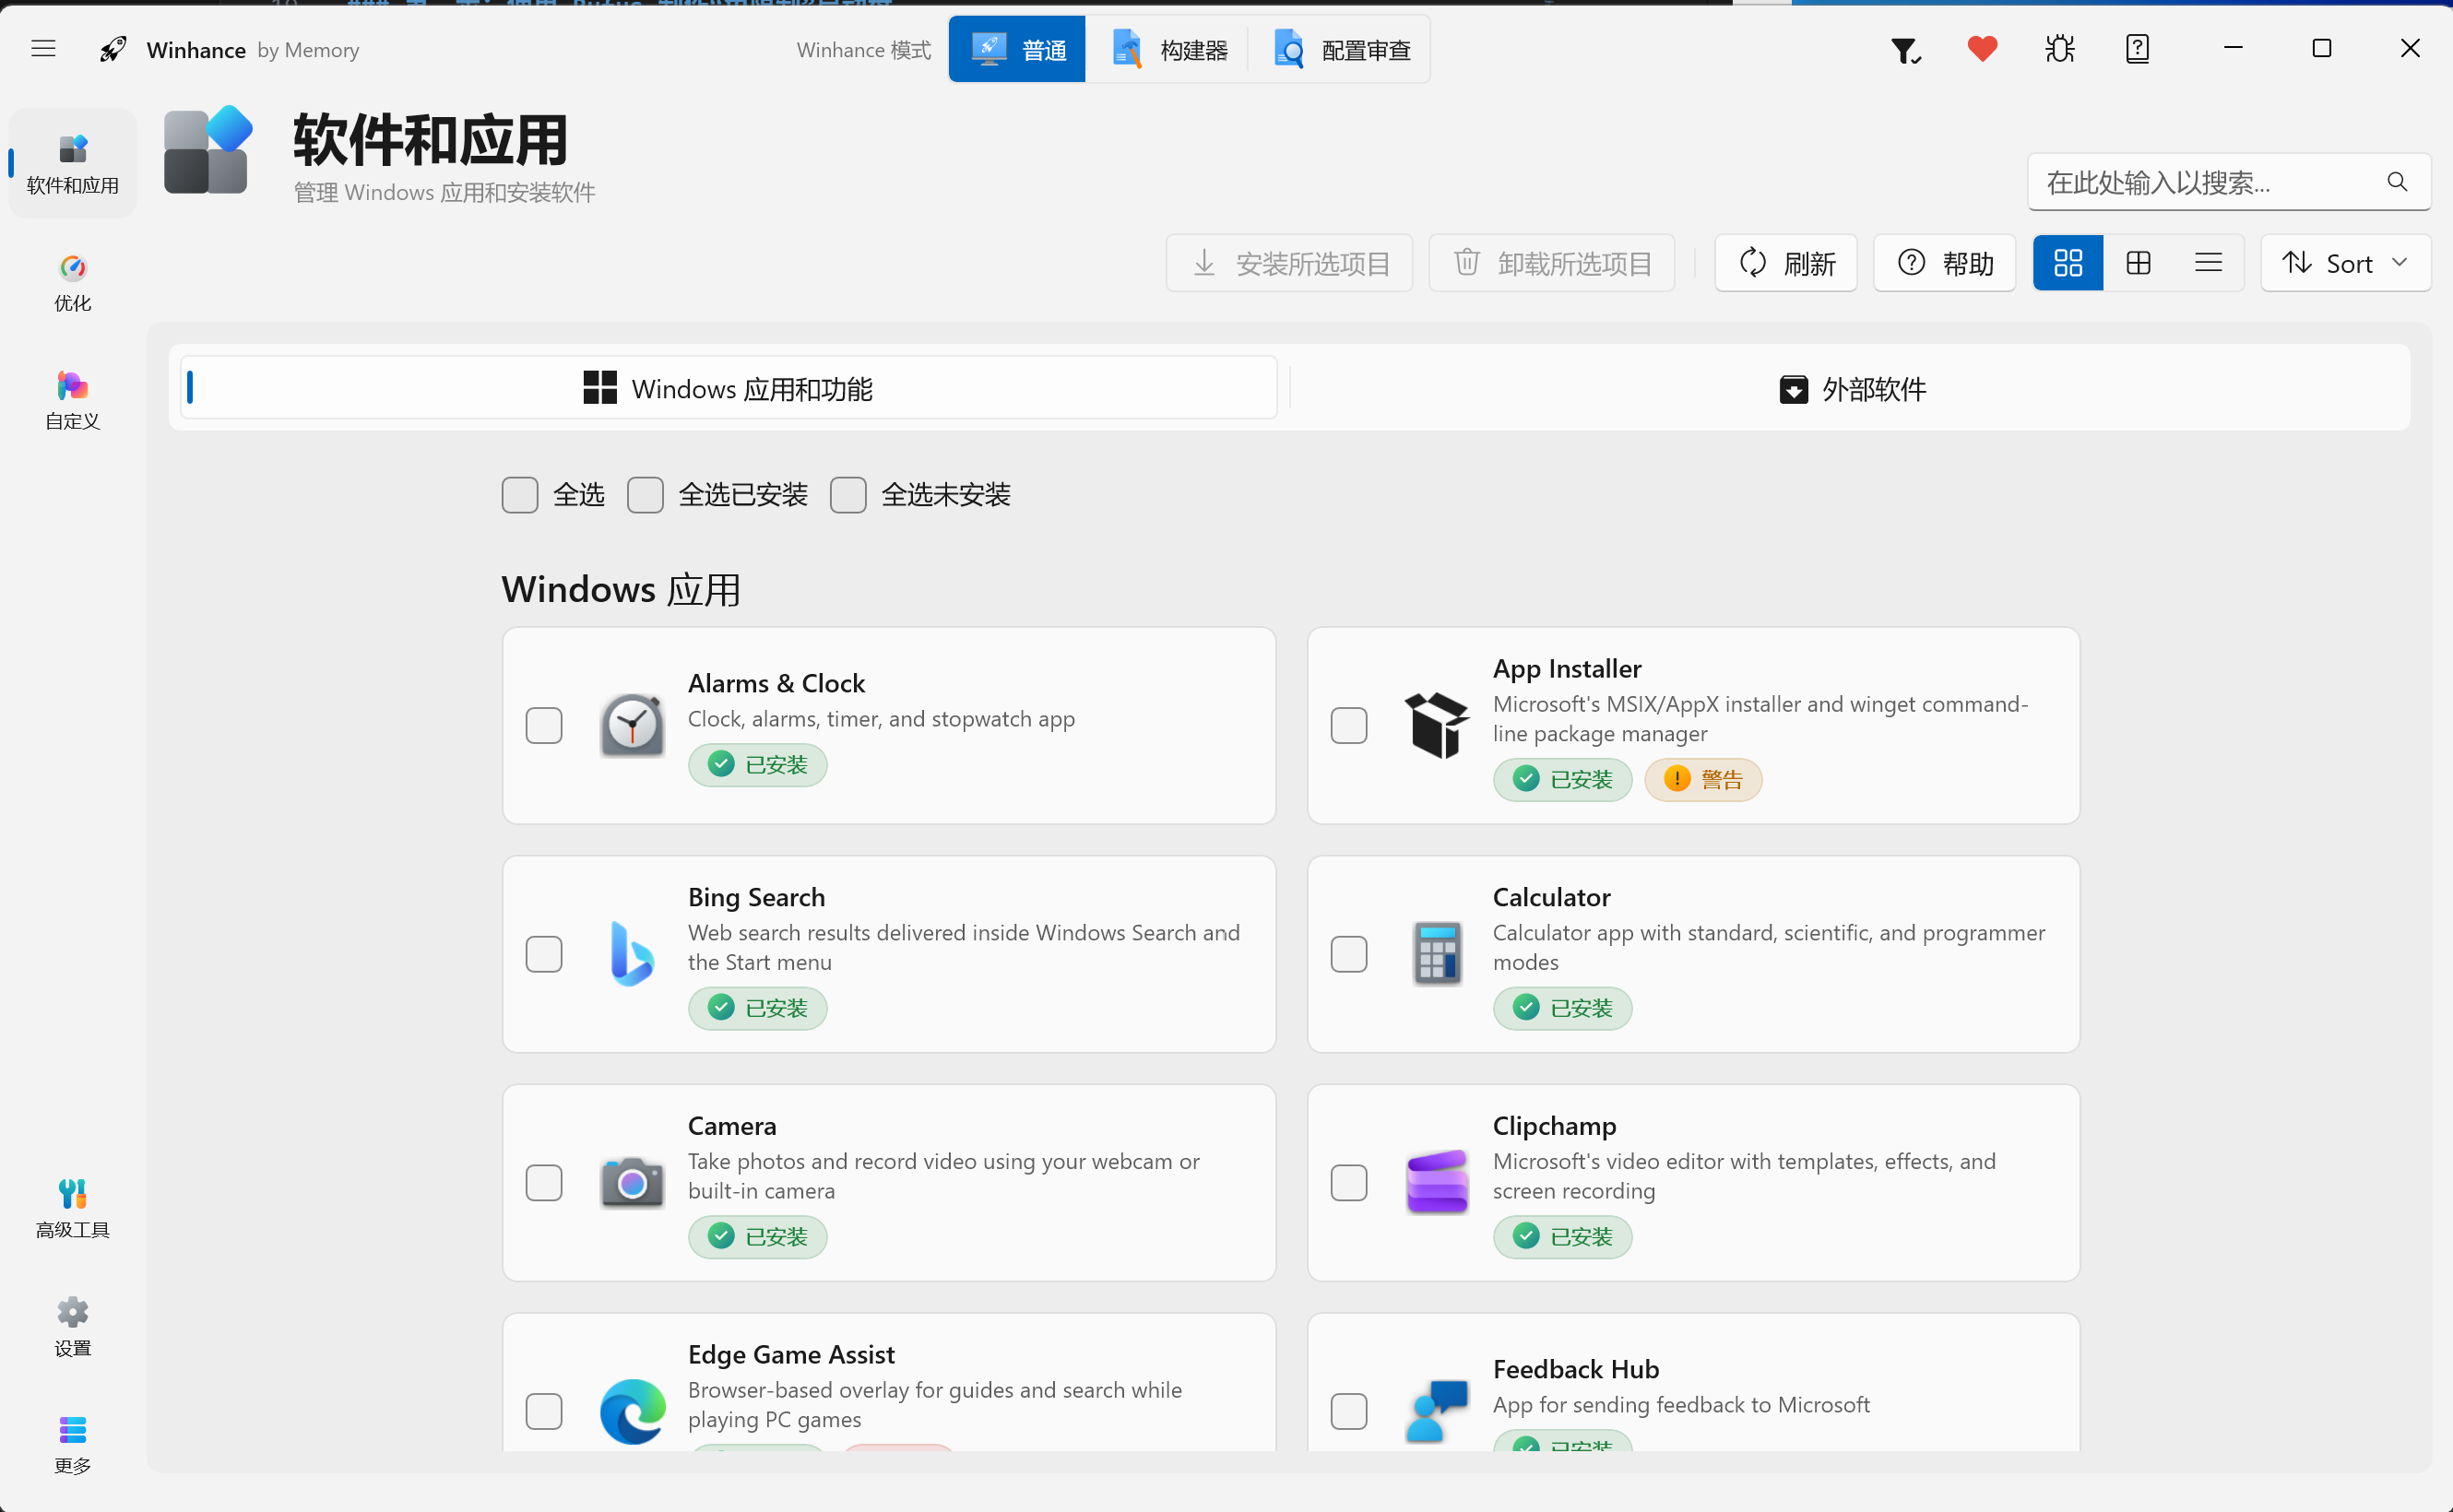Click the 已安装 badge on Calculator
This screenshot has height=1512, width=2453.
[x=1562, y=1008]
